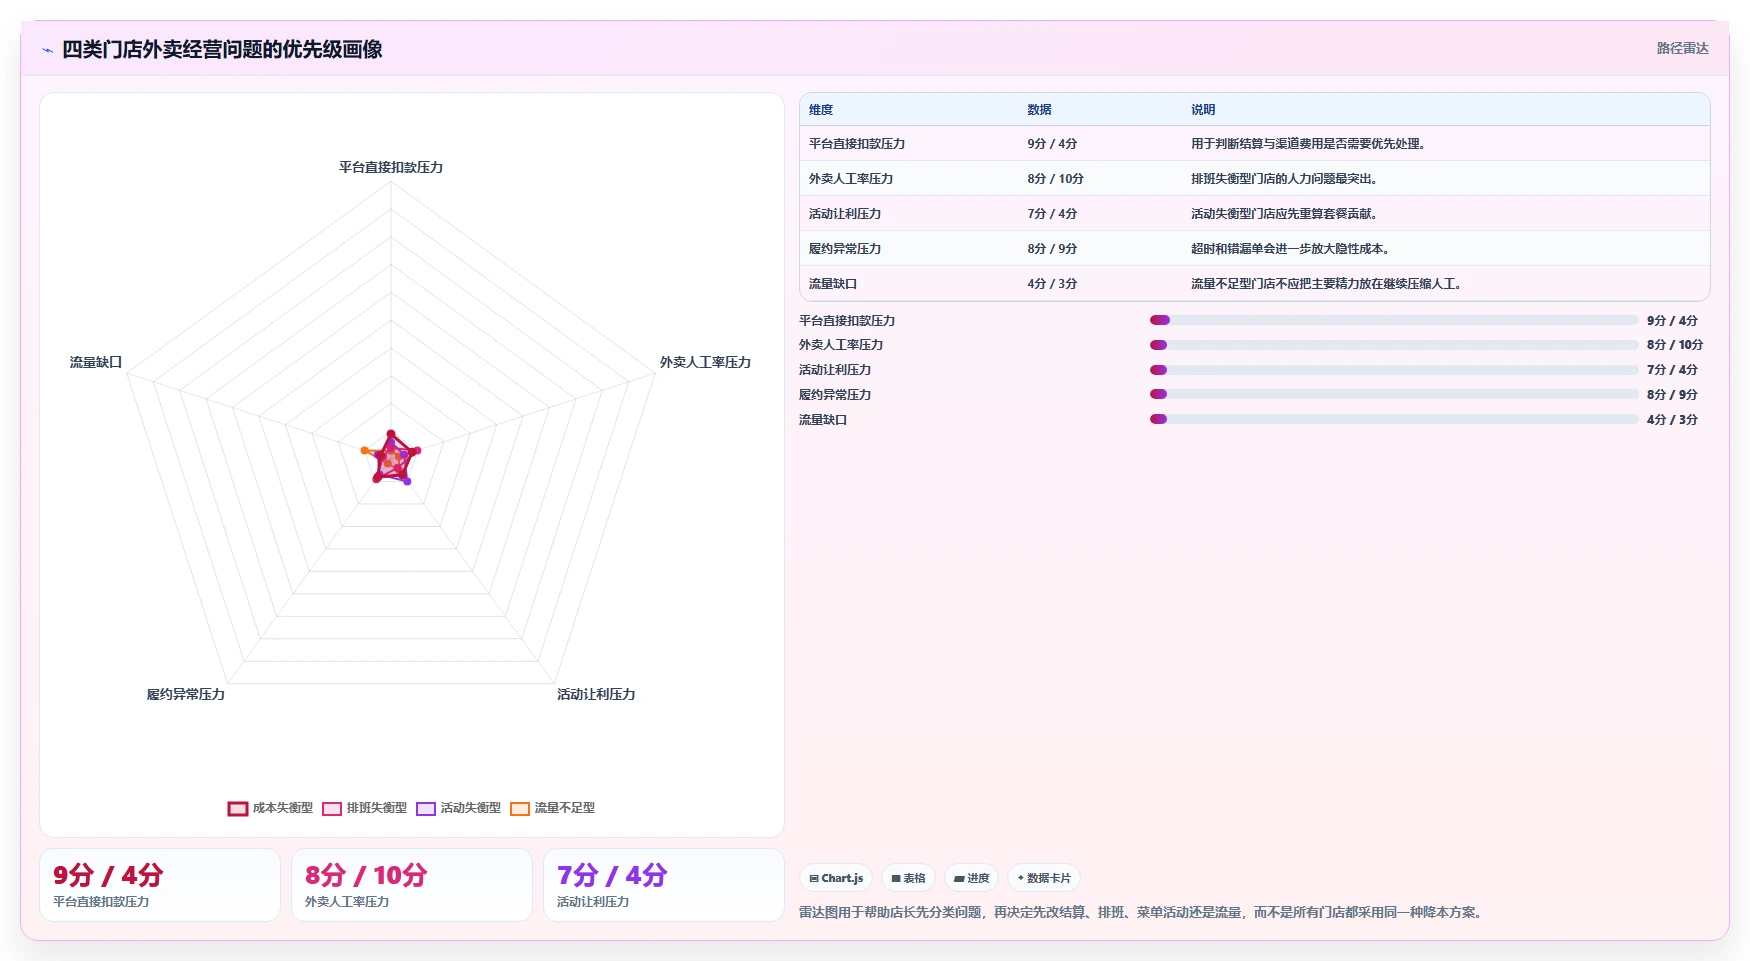Click the 维度 column header
The image size is (1750, 961).
(x=821, y=110)
